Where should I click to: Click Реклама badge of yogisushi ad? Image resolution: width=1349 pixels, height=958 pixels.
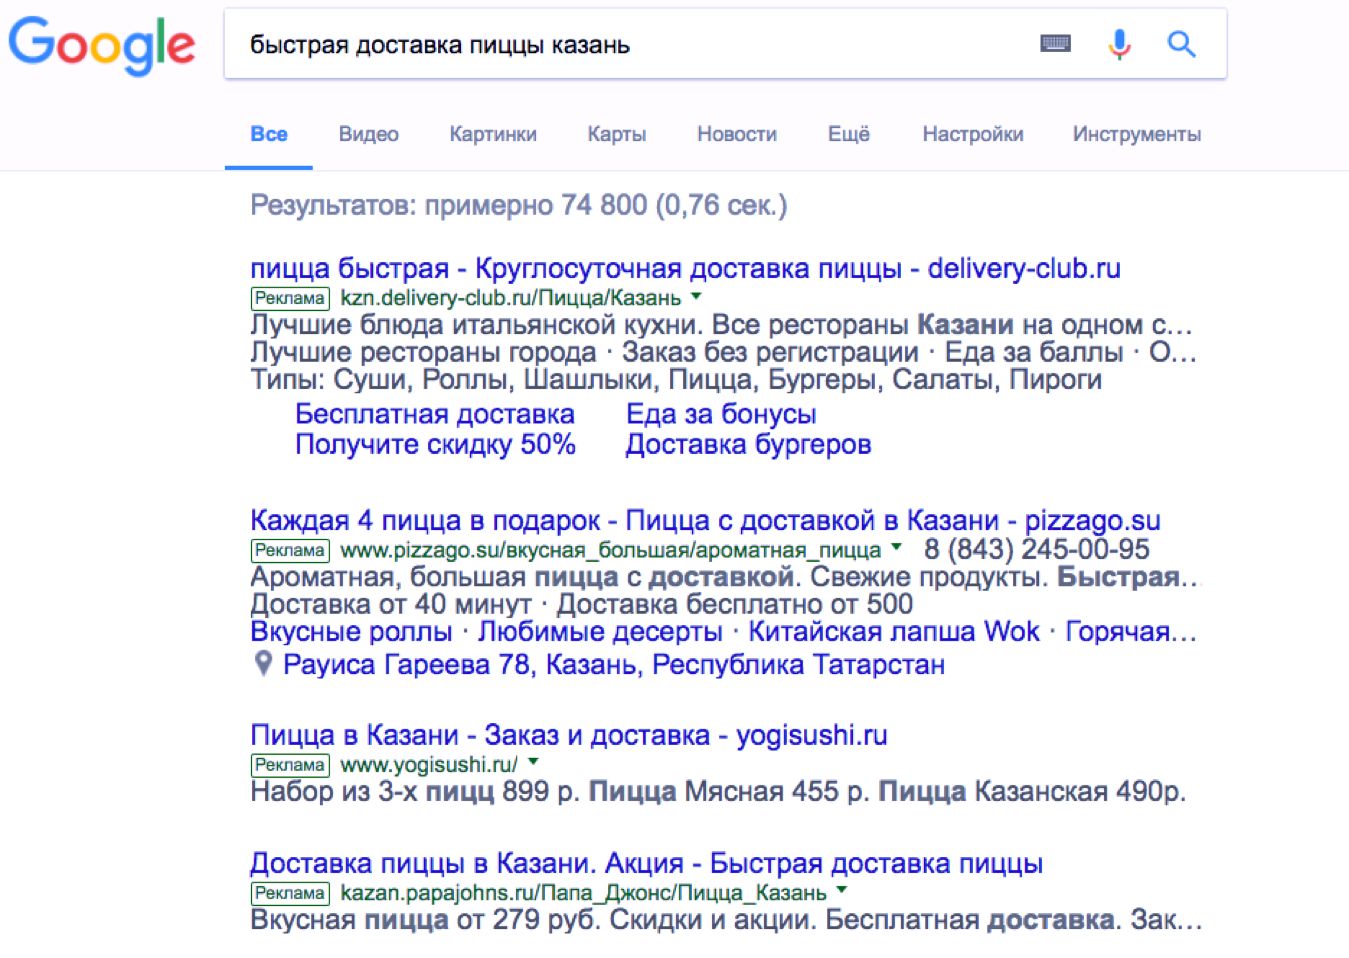[x=289, y=765]
